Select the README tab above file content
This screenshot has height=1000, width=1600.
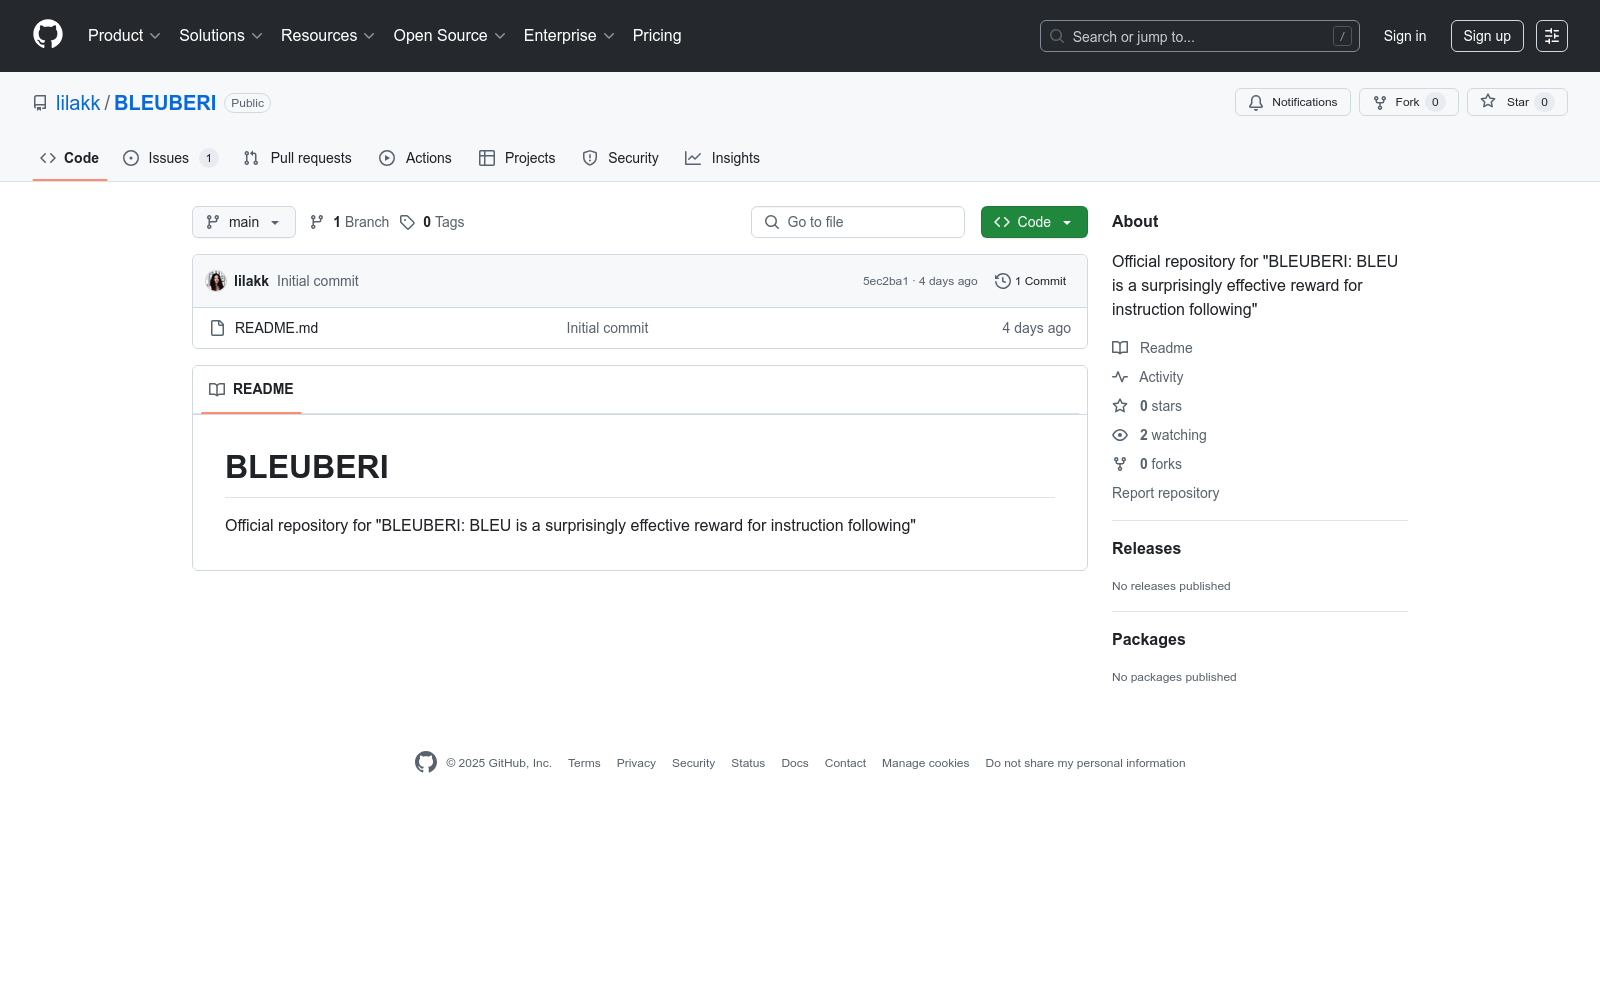pyautogui.click(x=251, y=389)
